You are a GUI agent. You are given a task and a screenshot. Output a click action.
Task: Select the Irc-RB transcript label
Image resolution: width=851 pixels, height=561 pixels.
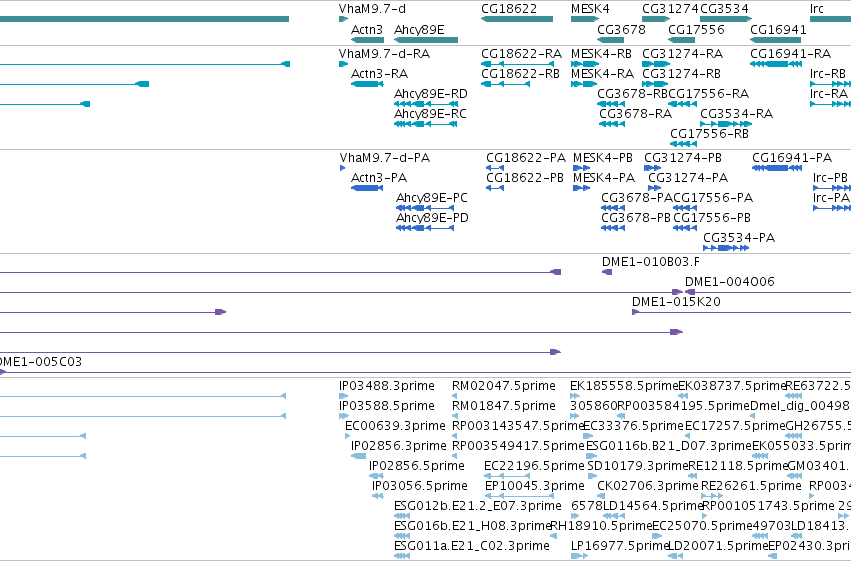tap(828, 74)
